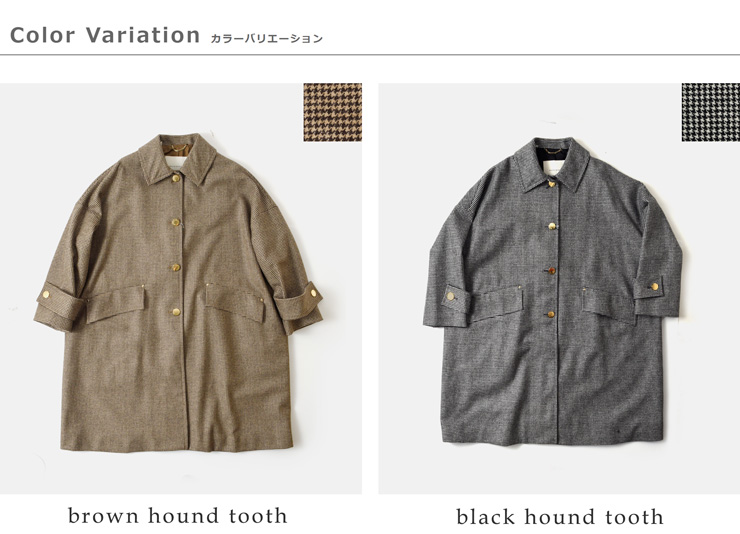Click the black coat's collar
Viewport: 740px width, 534px height.
pyautogui.click(x=553, y=165)
